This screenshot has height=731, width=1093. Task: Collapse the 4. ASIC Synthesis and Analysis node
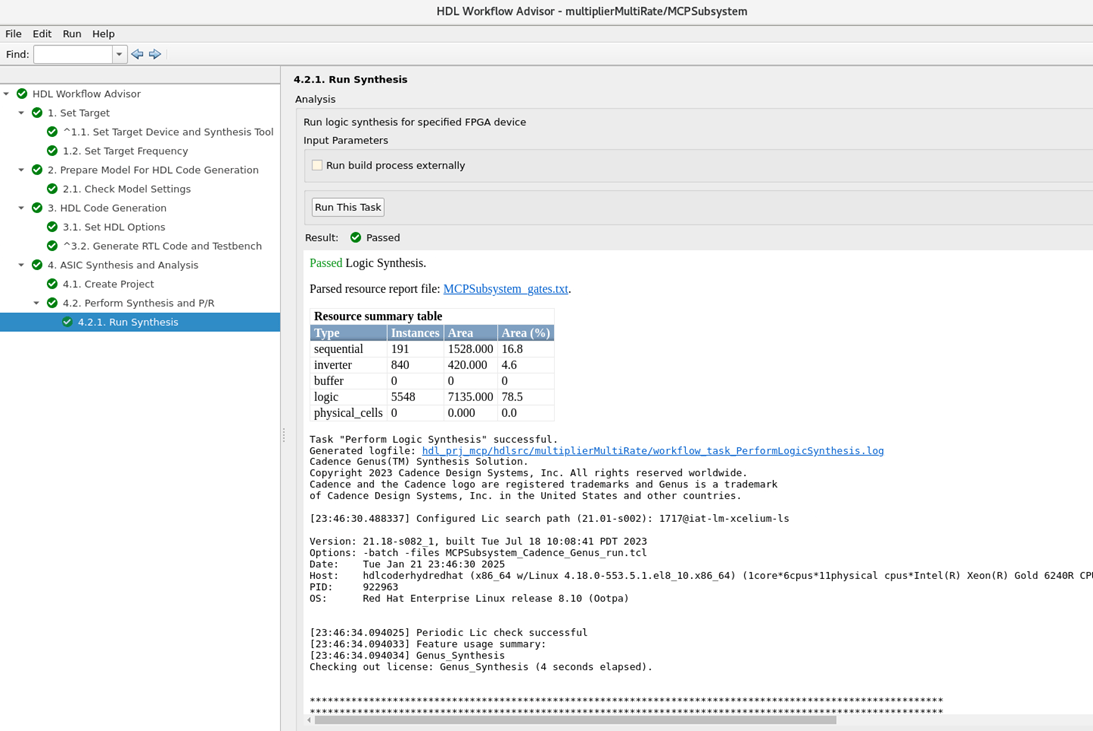coord(22,265)
